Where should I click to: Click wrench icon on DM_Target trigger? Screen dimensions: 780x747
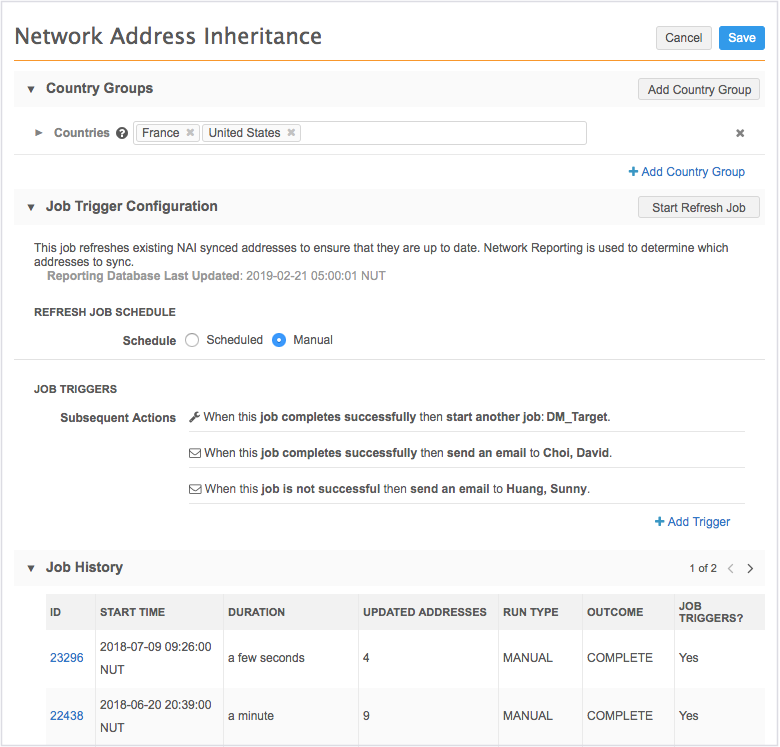pos(194,417)
